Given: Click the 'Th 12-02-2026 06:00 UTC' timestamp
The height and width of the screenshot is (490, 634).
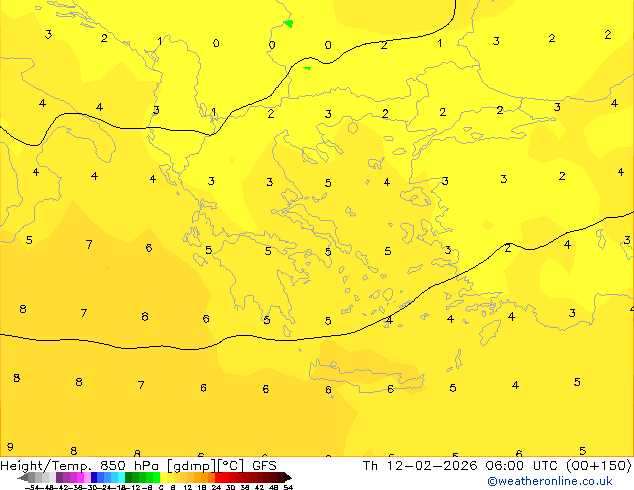Looking at the screenshot, I should tap(461, 466).
